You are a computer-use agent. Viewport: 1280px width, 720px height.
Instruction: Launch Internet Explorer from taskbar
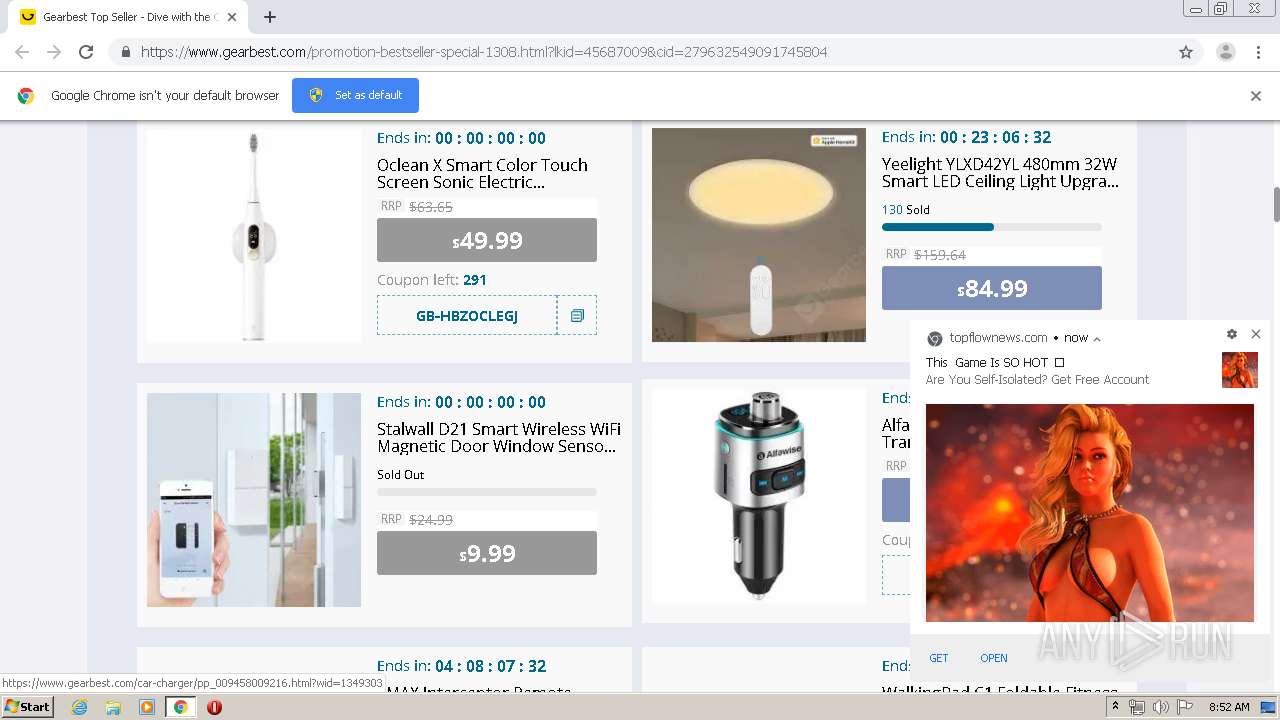pyautogui.click(x=79, y=707)
